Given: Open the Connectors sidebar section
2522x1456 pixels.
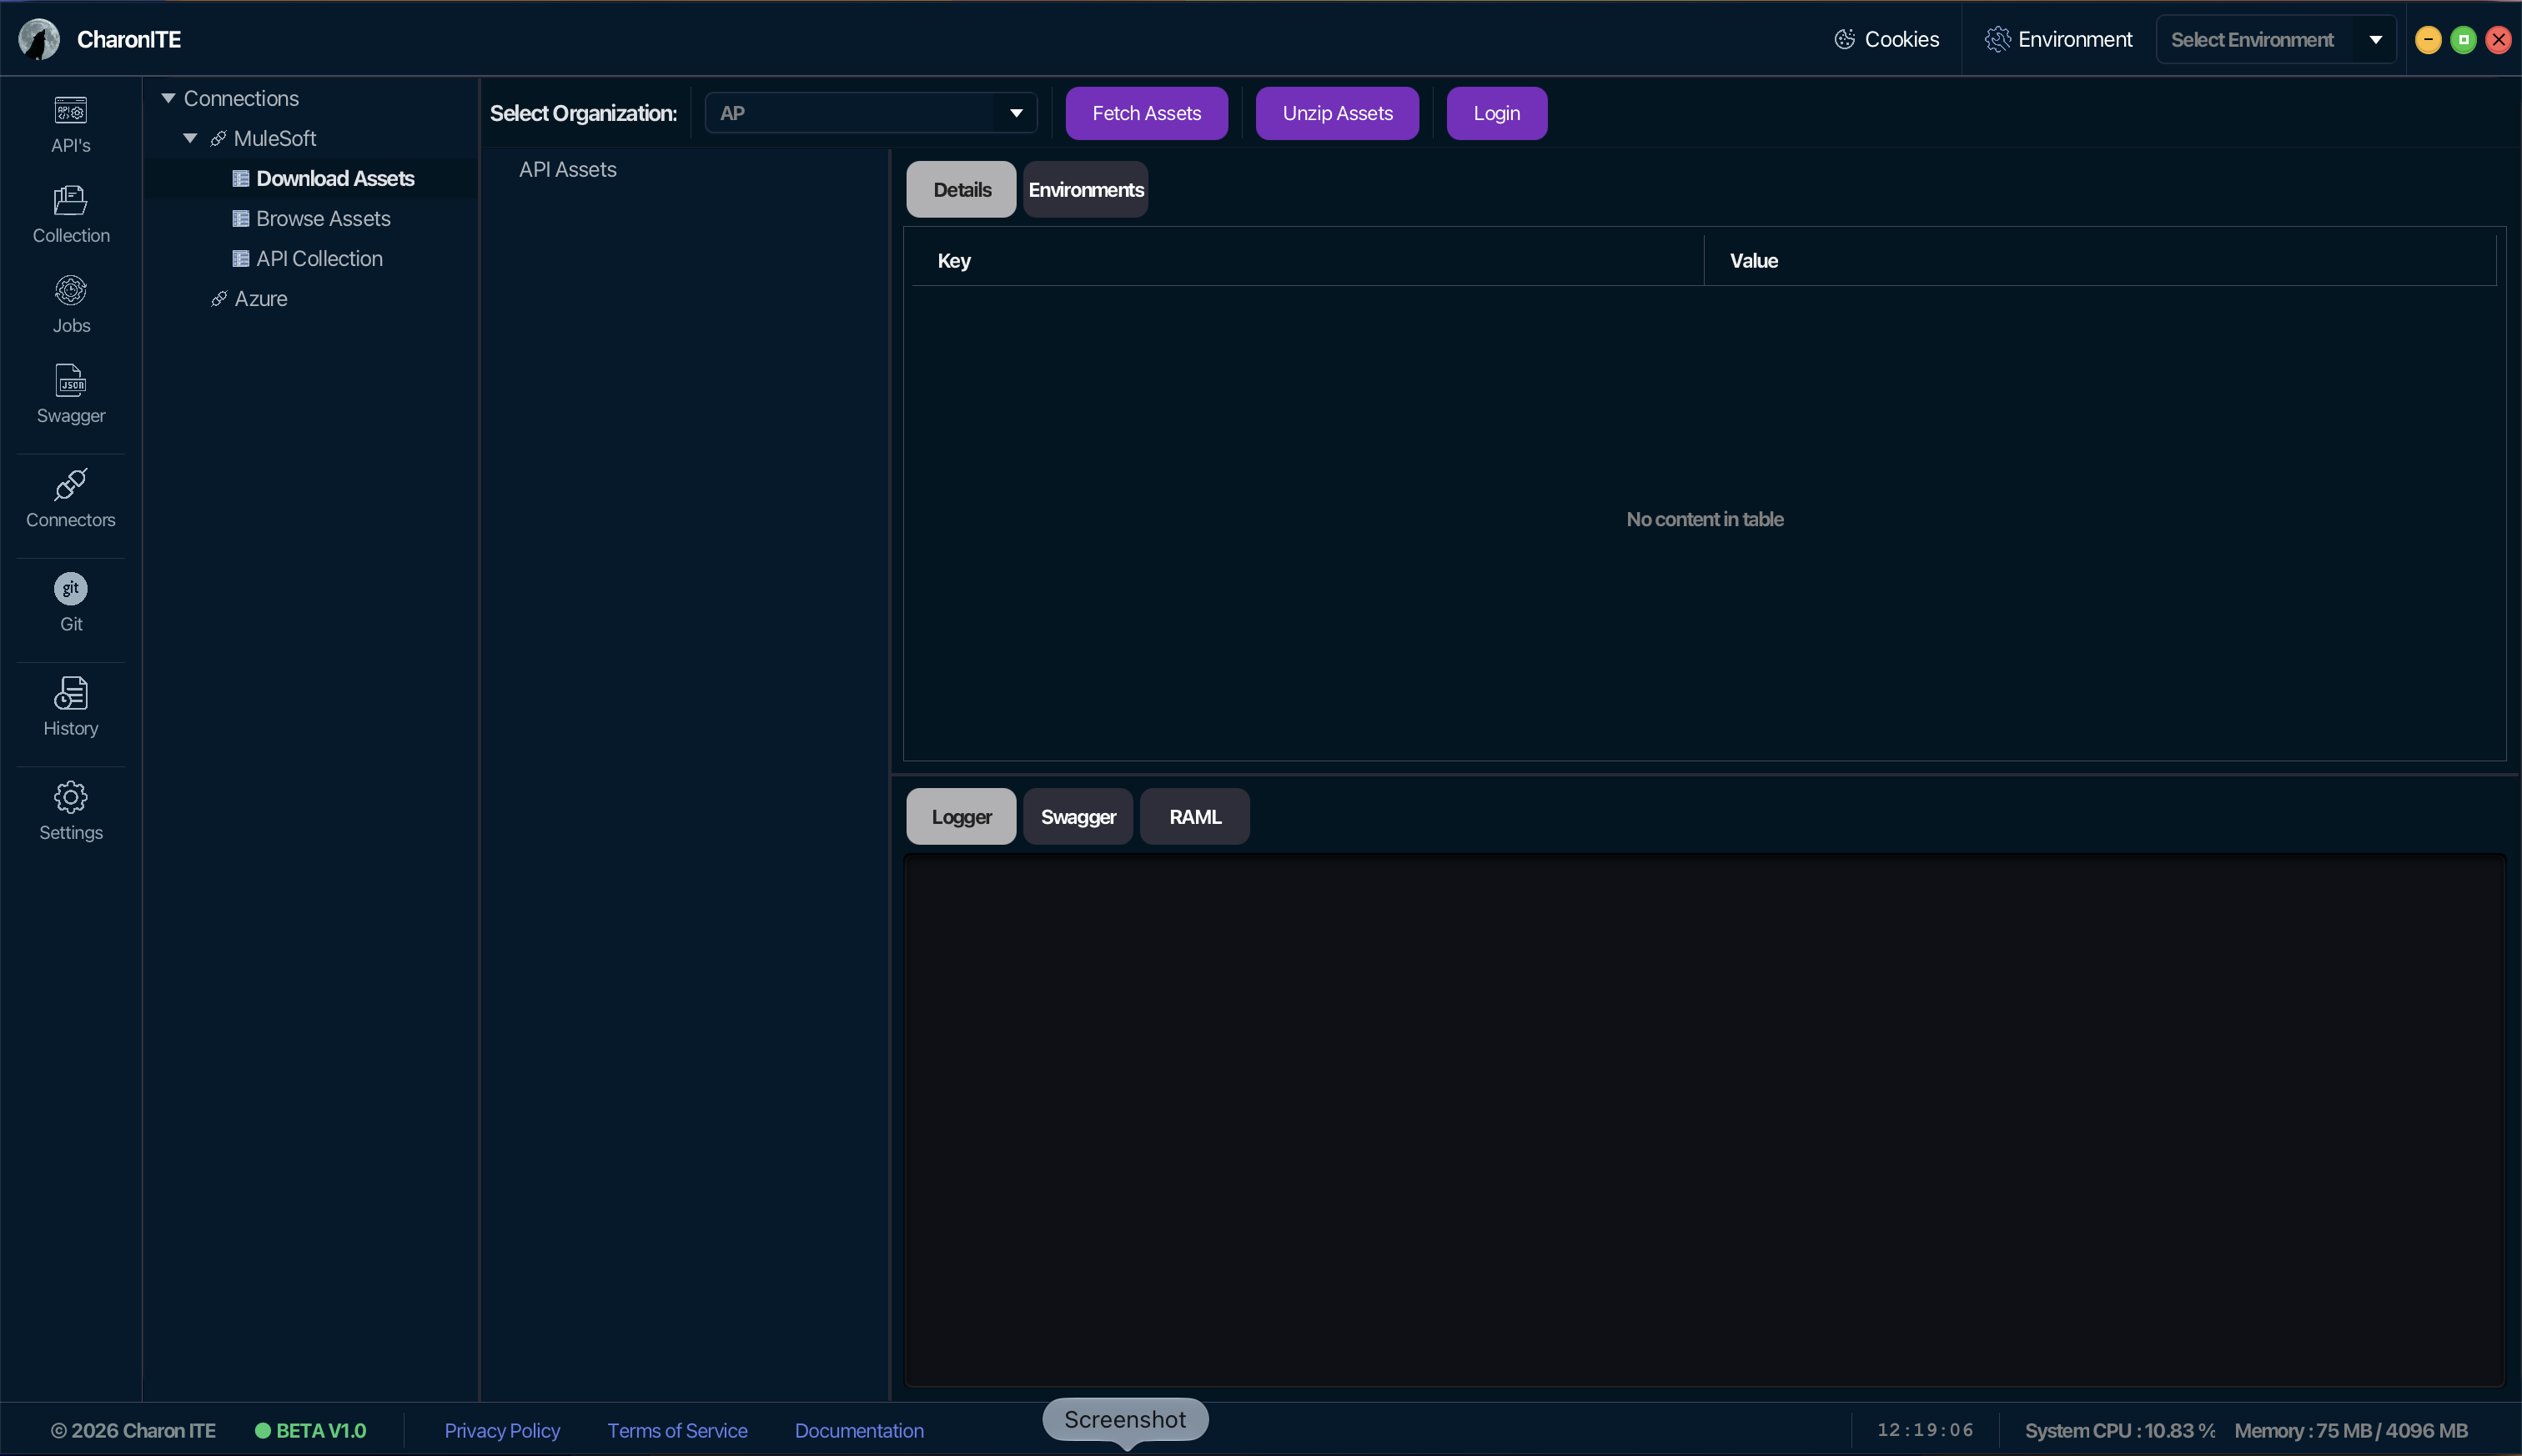Looking at the screenshot, I should pyautogui.click(x=70, y=498).
